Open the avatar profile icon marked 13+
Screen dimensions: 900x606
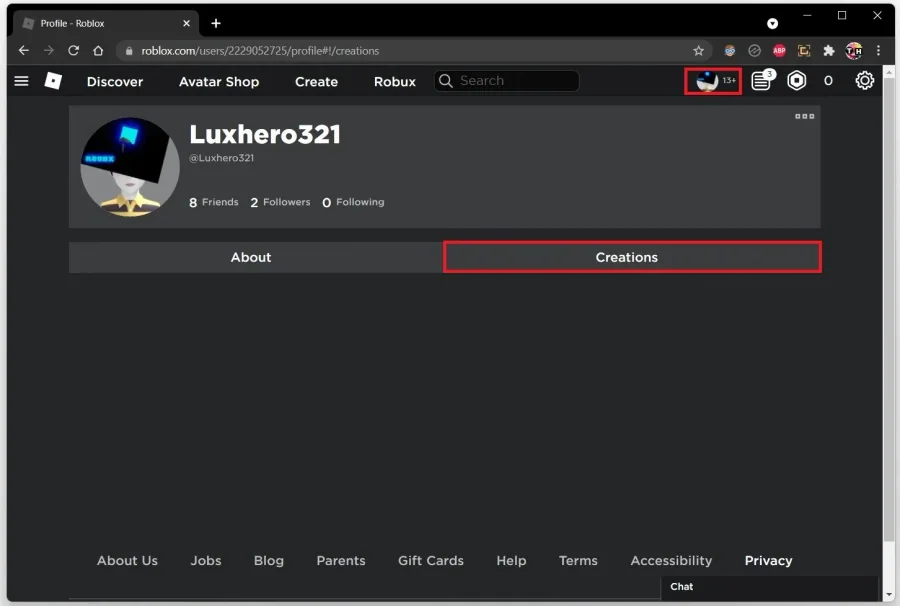click(713, 81)
